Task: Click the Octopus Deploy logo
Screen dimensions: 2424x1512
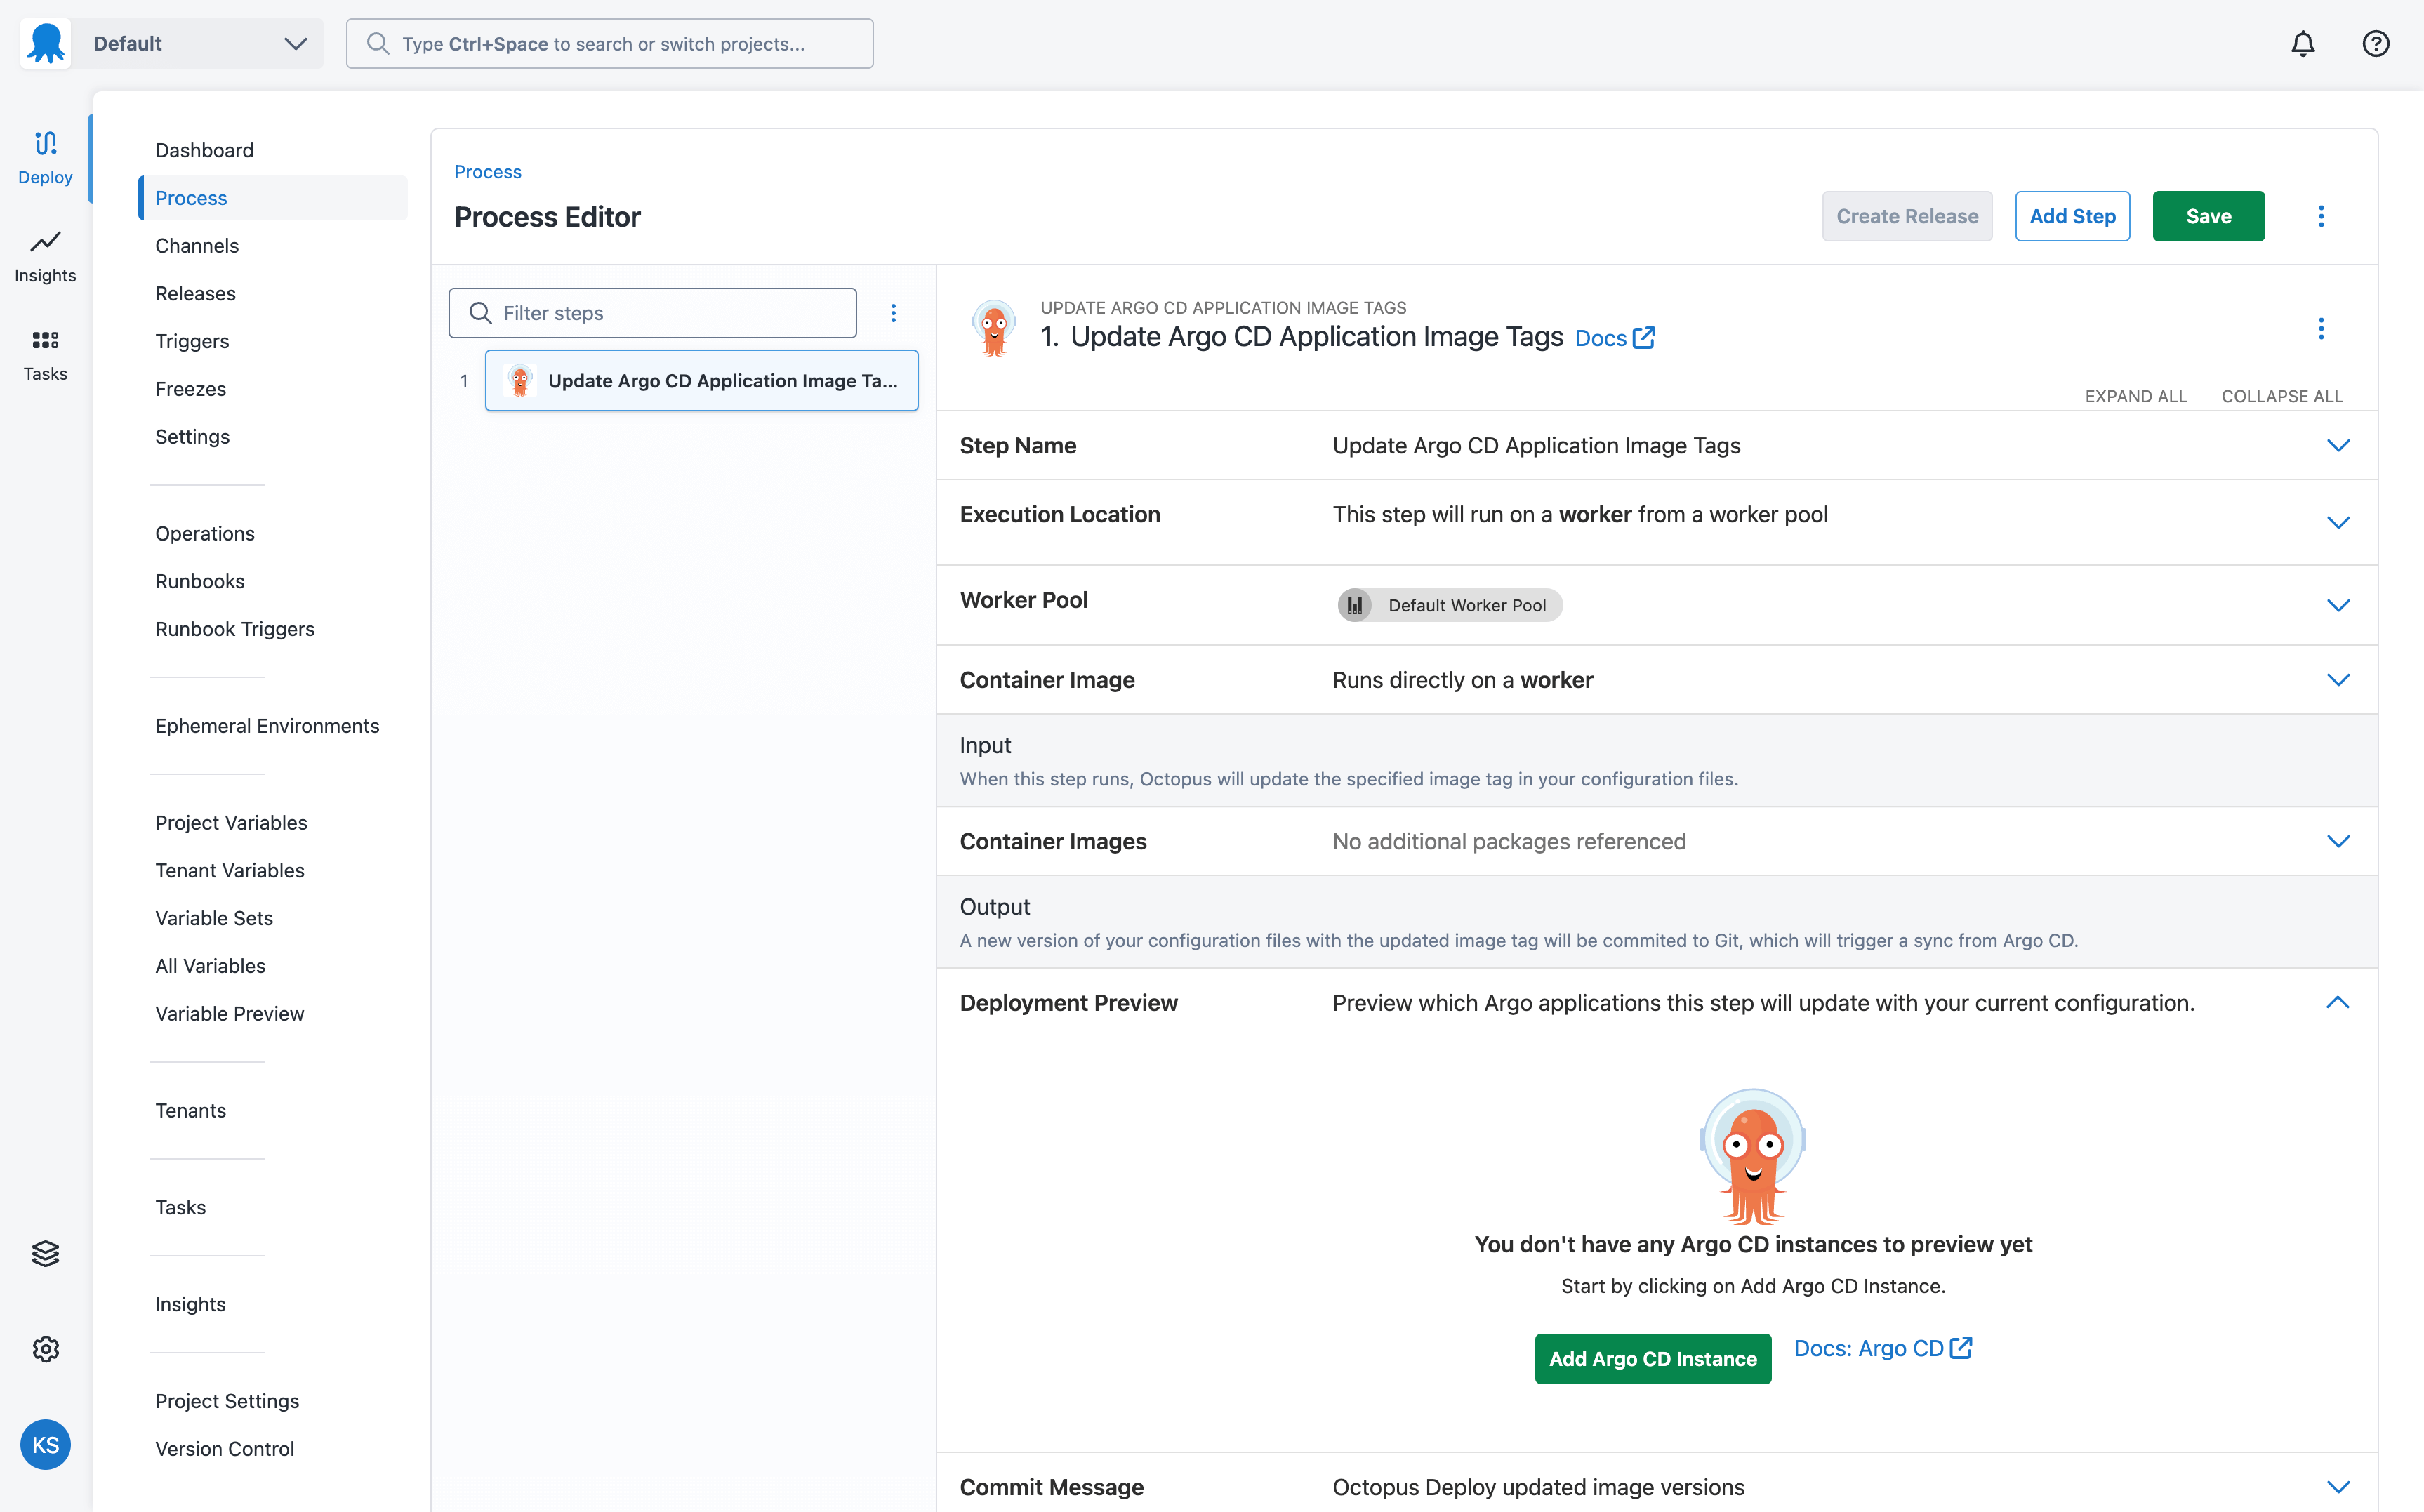Action: click(45, 43)
